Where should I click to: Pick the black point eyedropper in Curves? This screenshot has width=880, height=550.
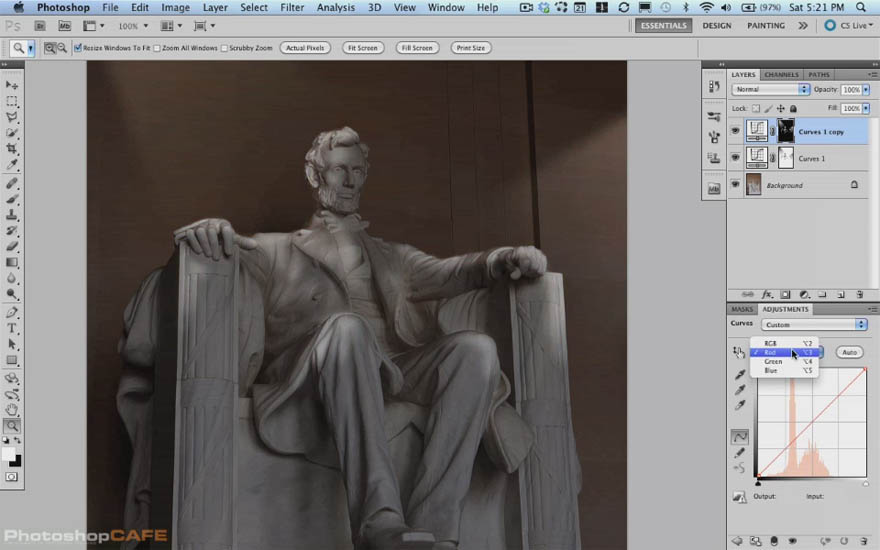click(x=740, y=374)
